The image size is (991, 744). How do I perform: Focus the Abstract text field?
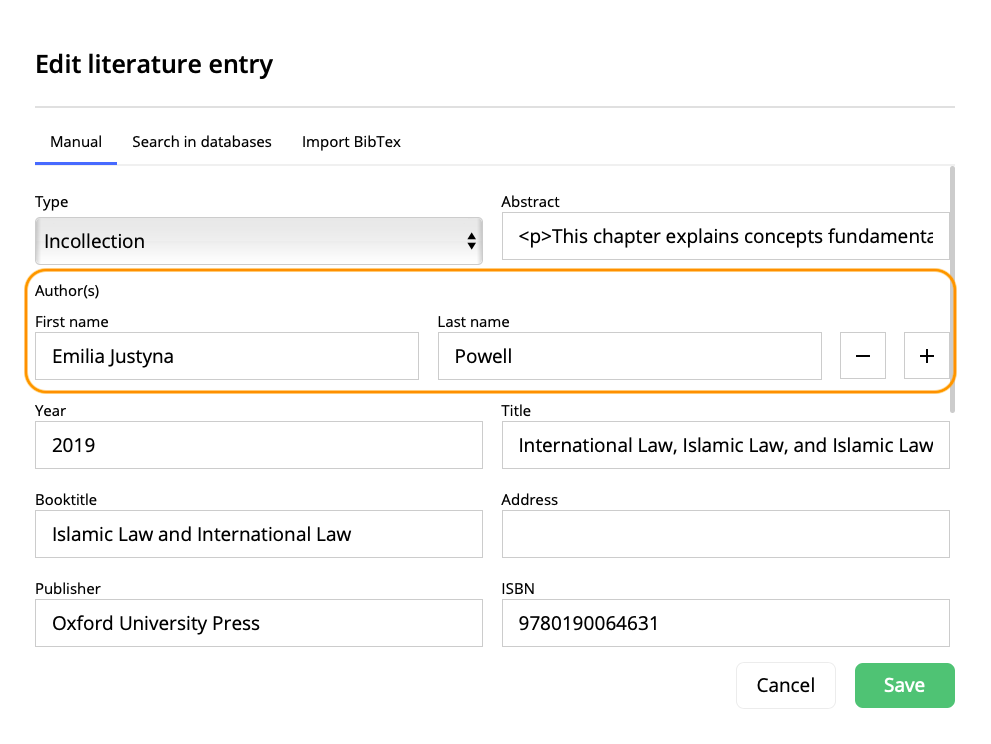click(x=726, y=236)
